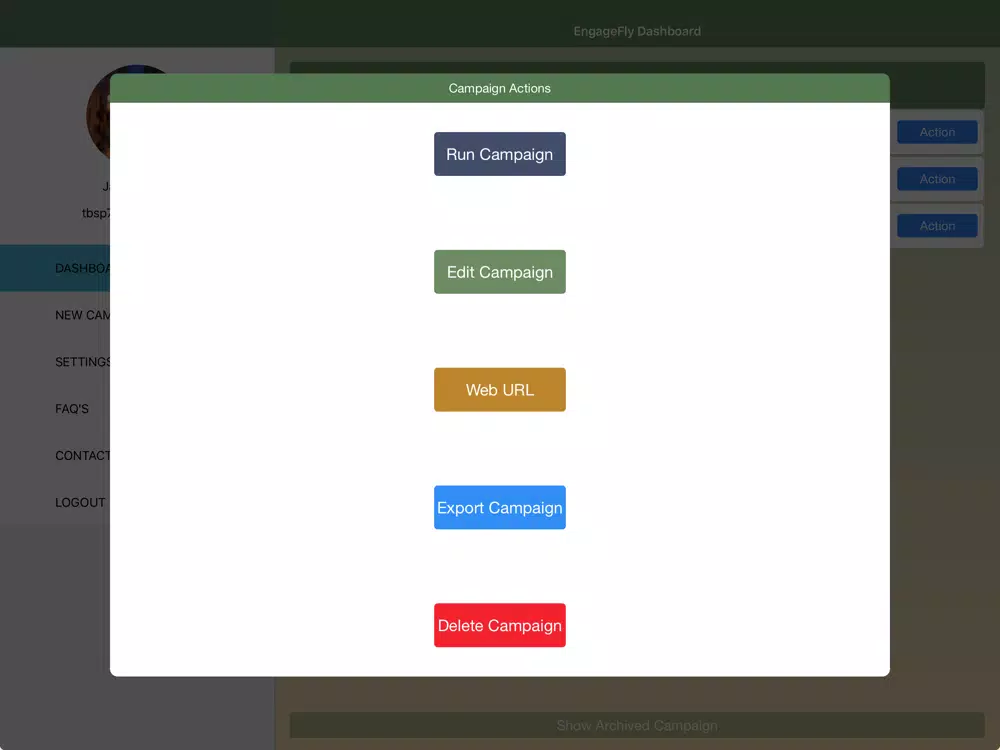Choose Export Campaign

click(x=499, y=508)
